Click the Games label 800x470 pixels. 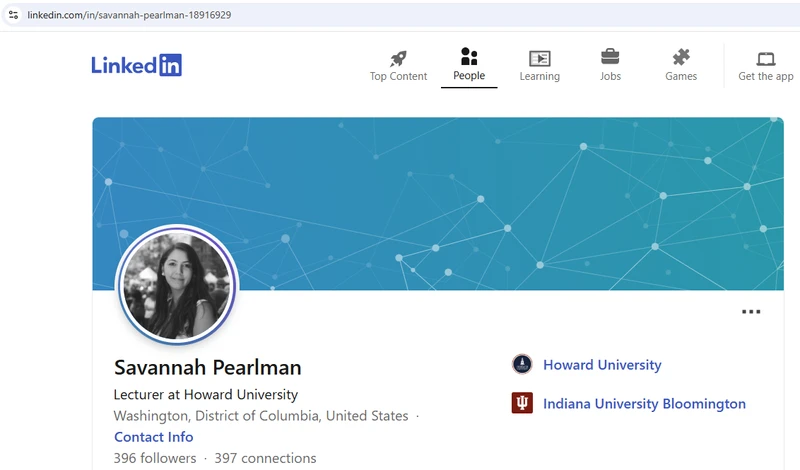(x=681, y=76)
